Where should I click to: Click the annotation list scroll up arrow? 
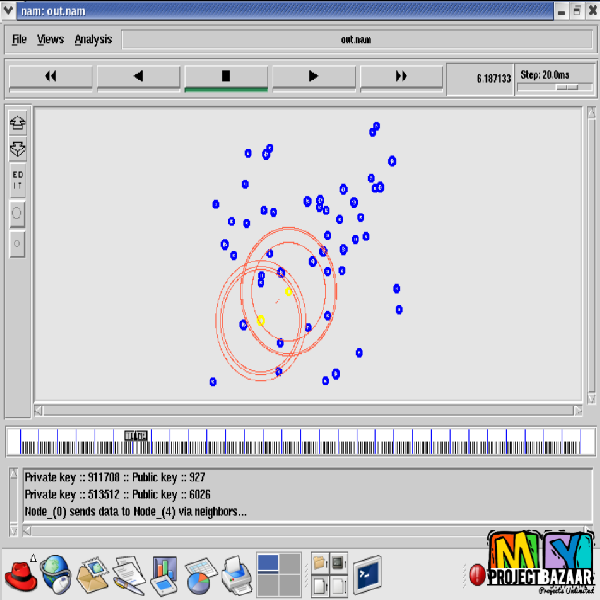(14, 474)
